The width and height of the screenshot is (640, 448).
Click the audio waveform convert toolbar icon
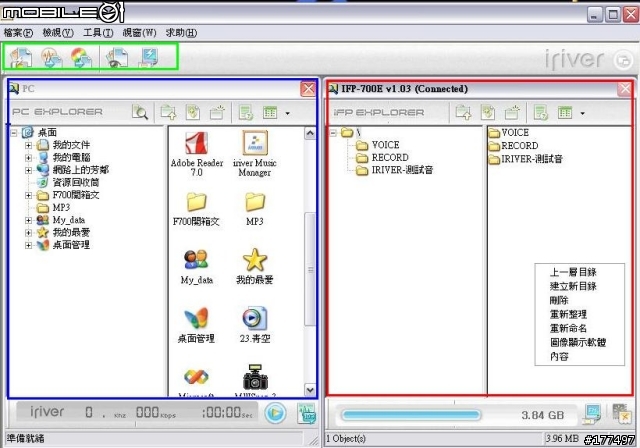point(52,57)
